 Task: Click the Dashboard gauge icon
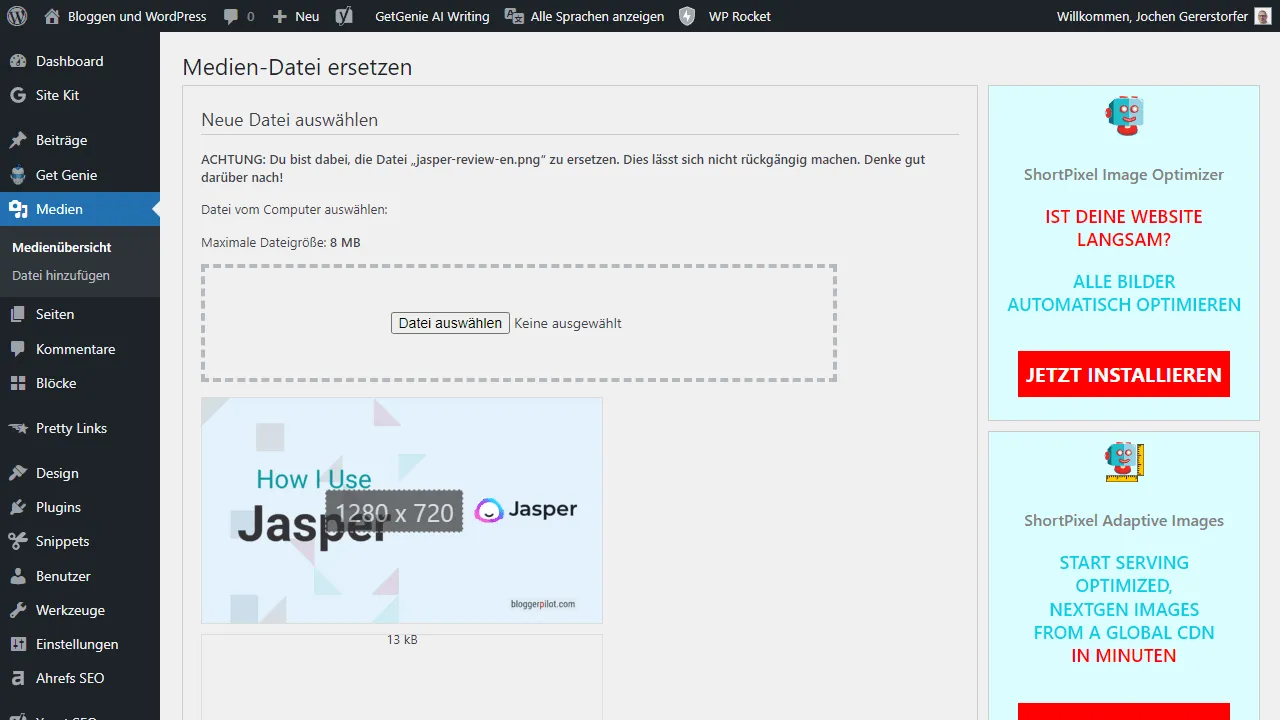[x=18, y=61]
